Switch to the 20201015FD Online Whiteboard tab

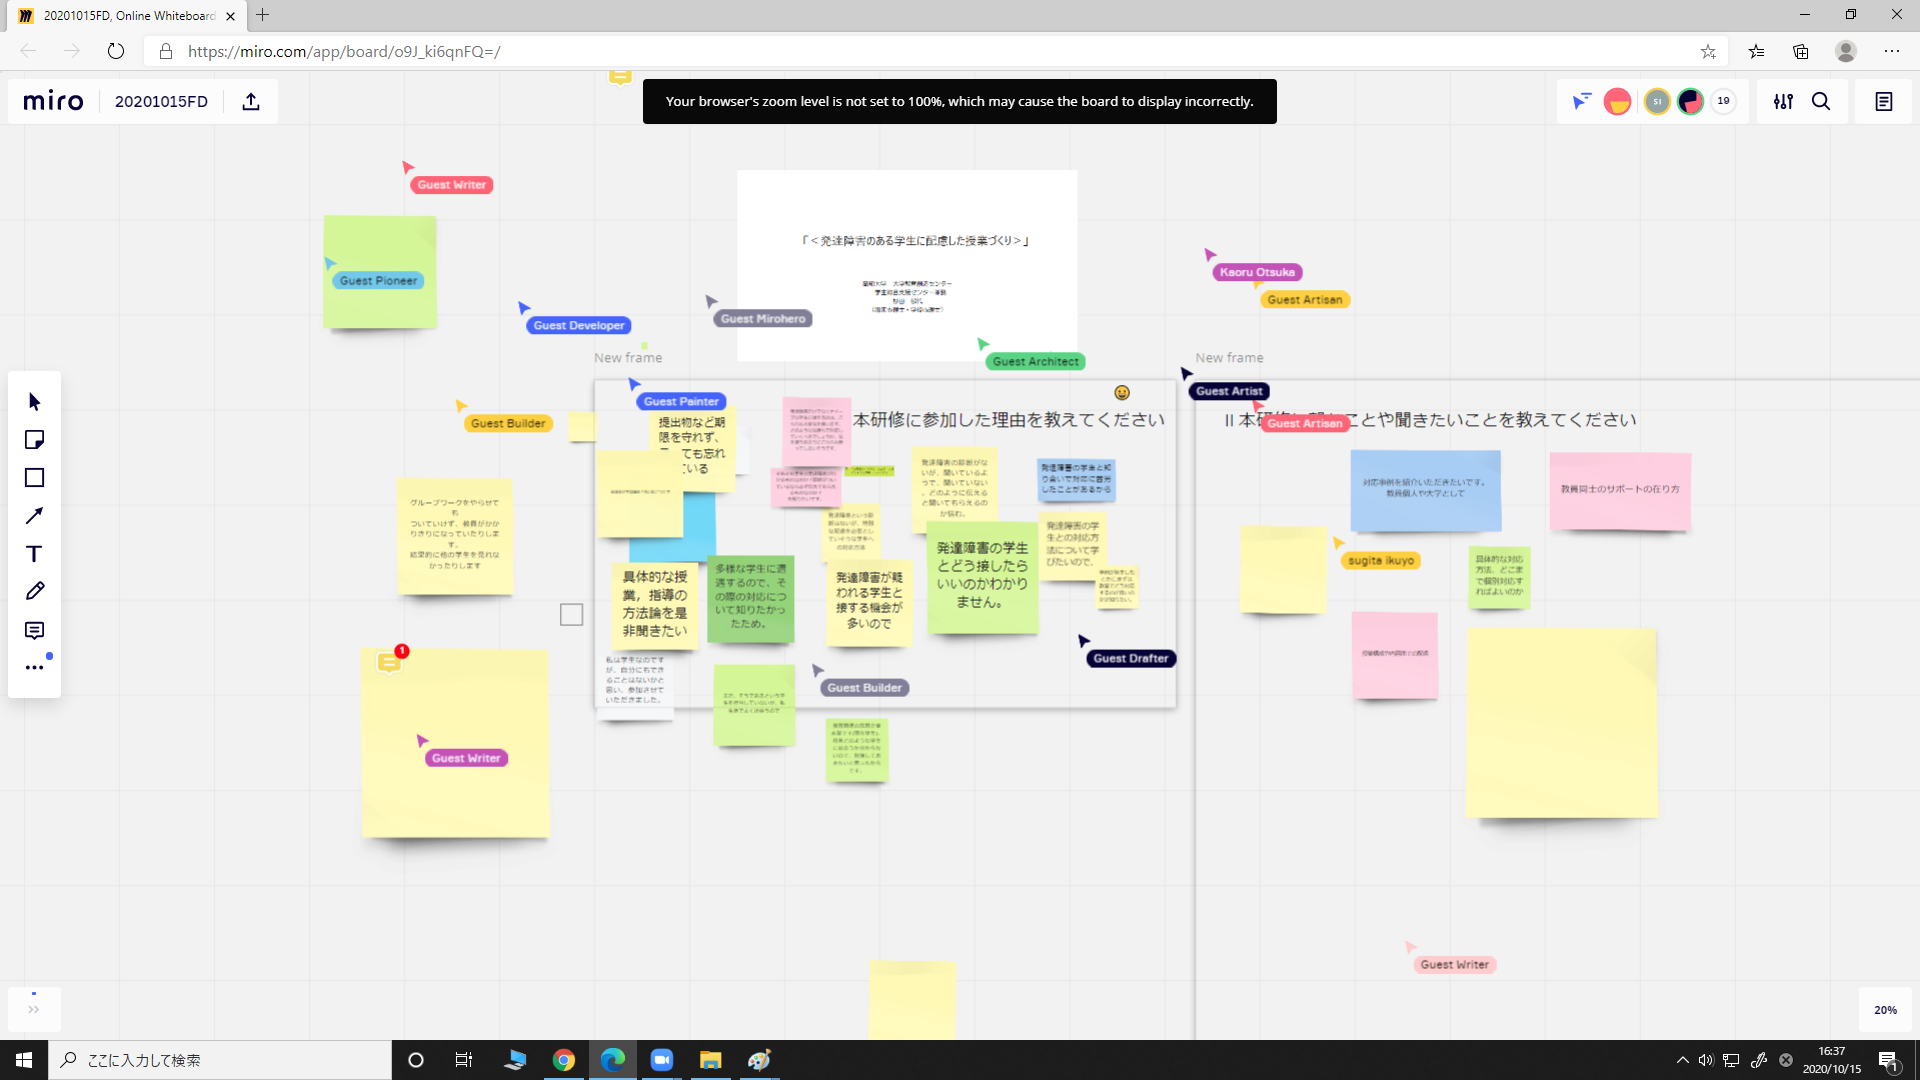(127, 16)
